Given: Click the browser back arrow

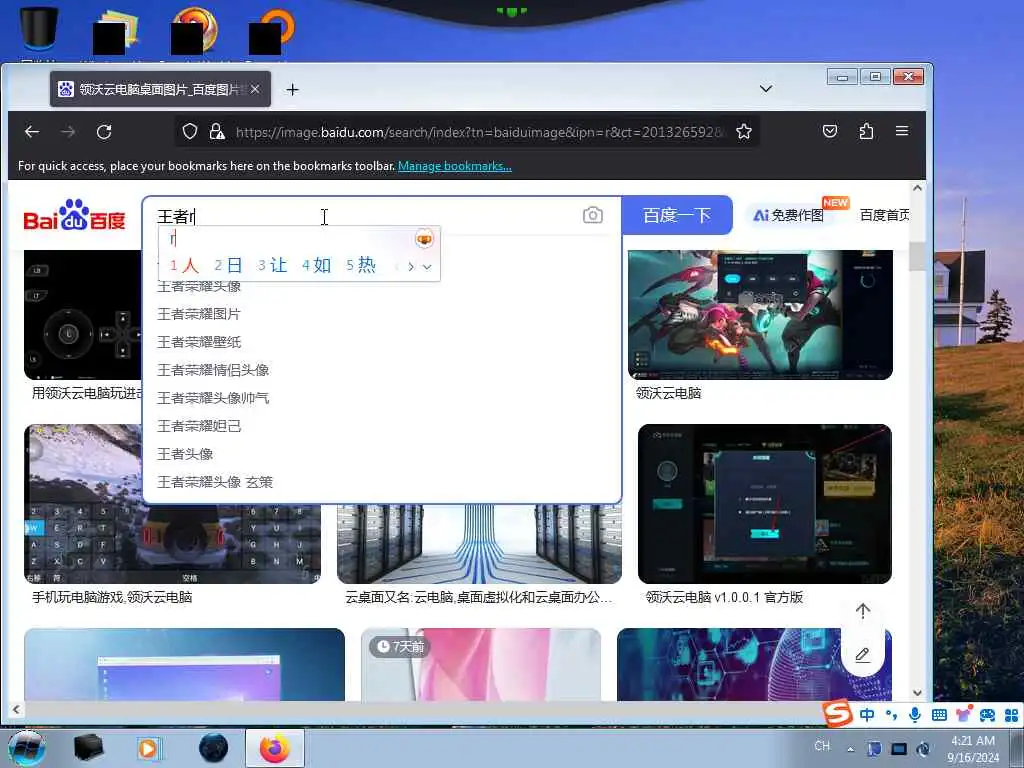Looking at the screenshot, I should (32, 132).
